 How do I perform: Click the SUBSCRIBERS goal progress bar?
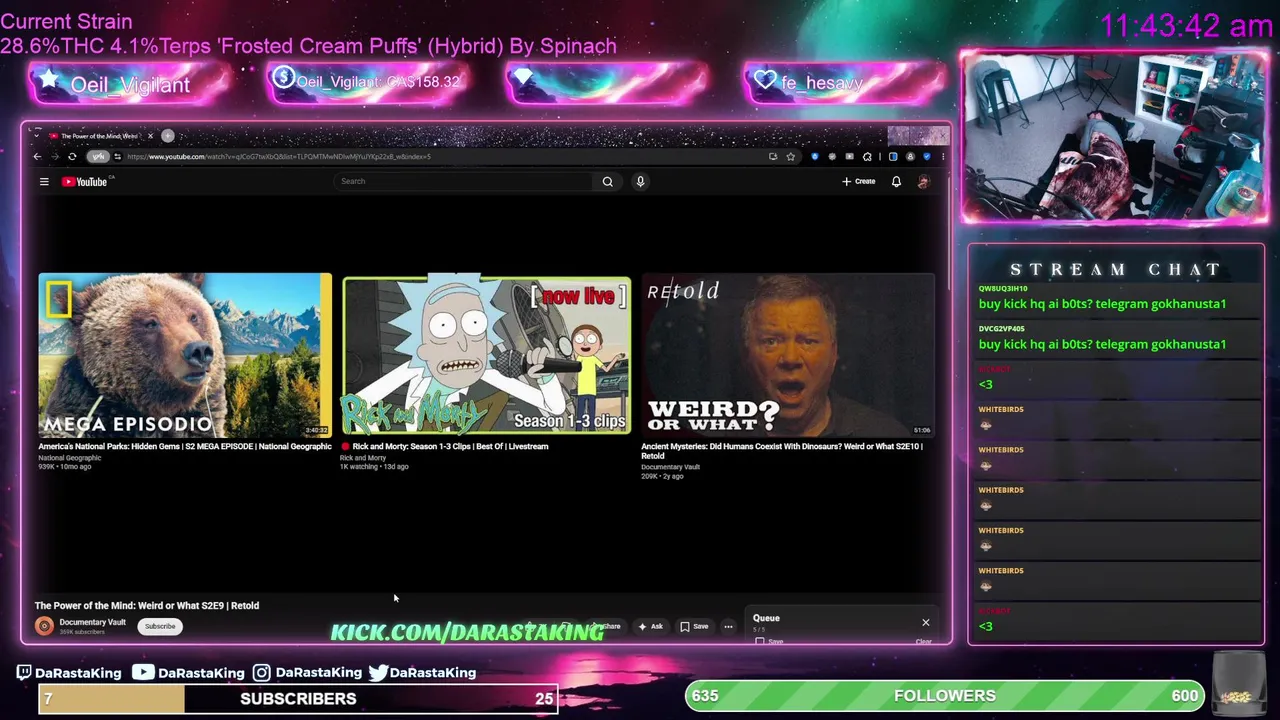298,698
